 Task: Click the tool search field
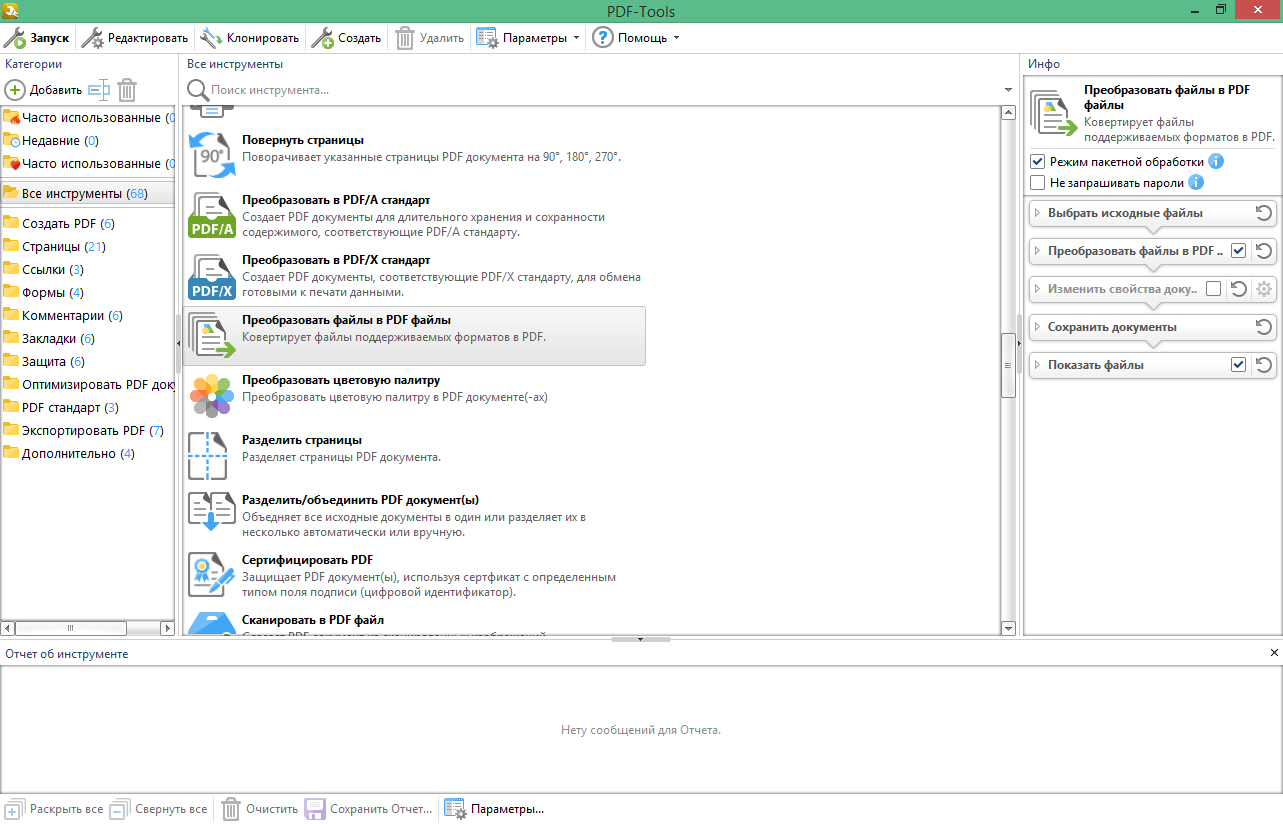point(600,90)
